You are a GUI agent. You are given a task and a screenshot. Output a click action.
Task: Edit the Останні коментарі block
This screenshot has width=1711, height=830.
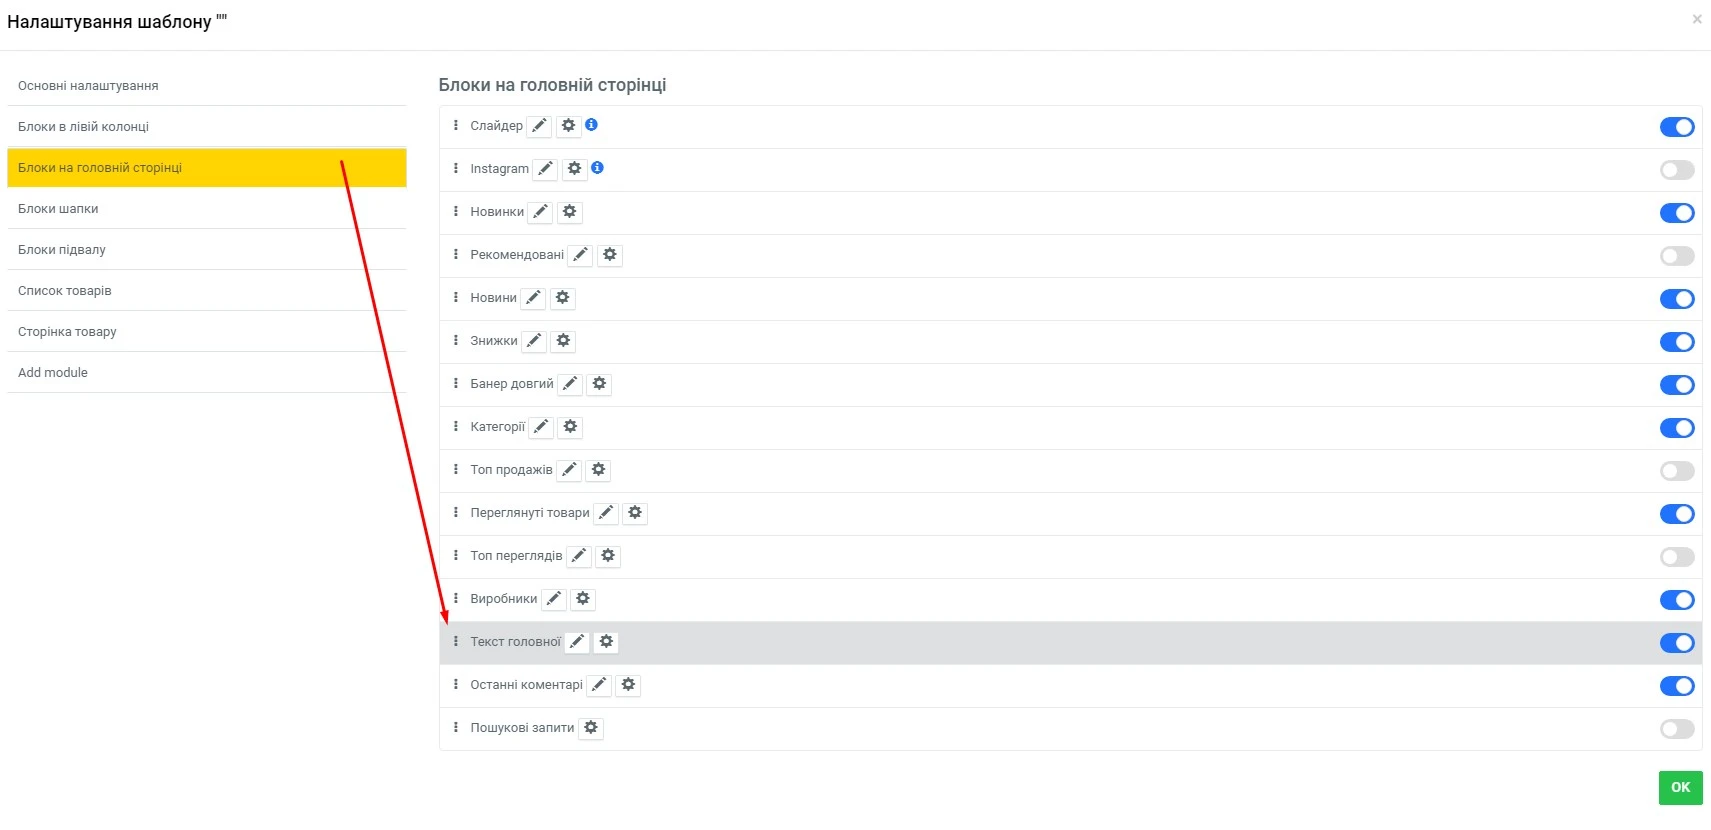(599, 685)
